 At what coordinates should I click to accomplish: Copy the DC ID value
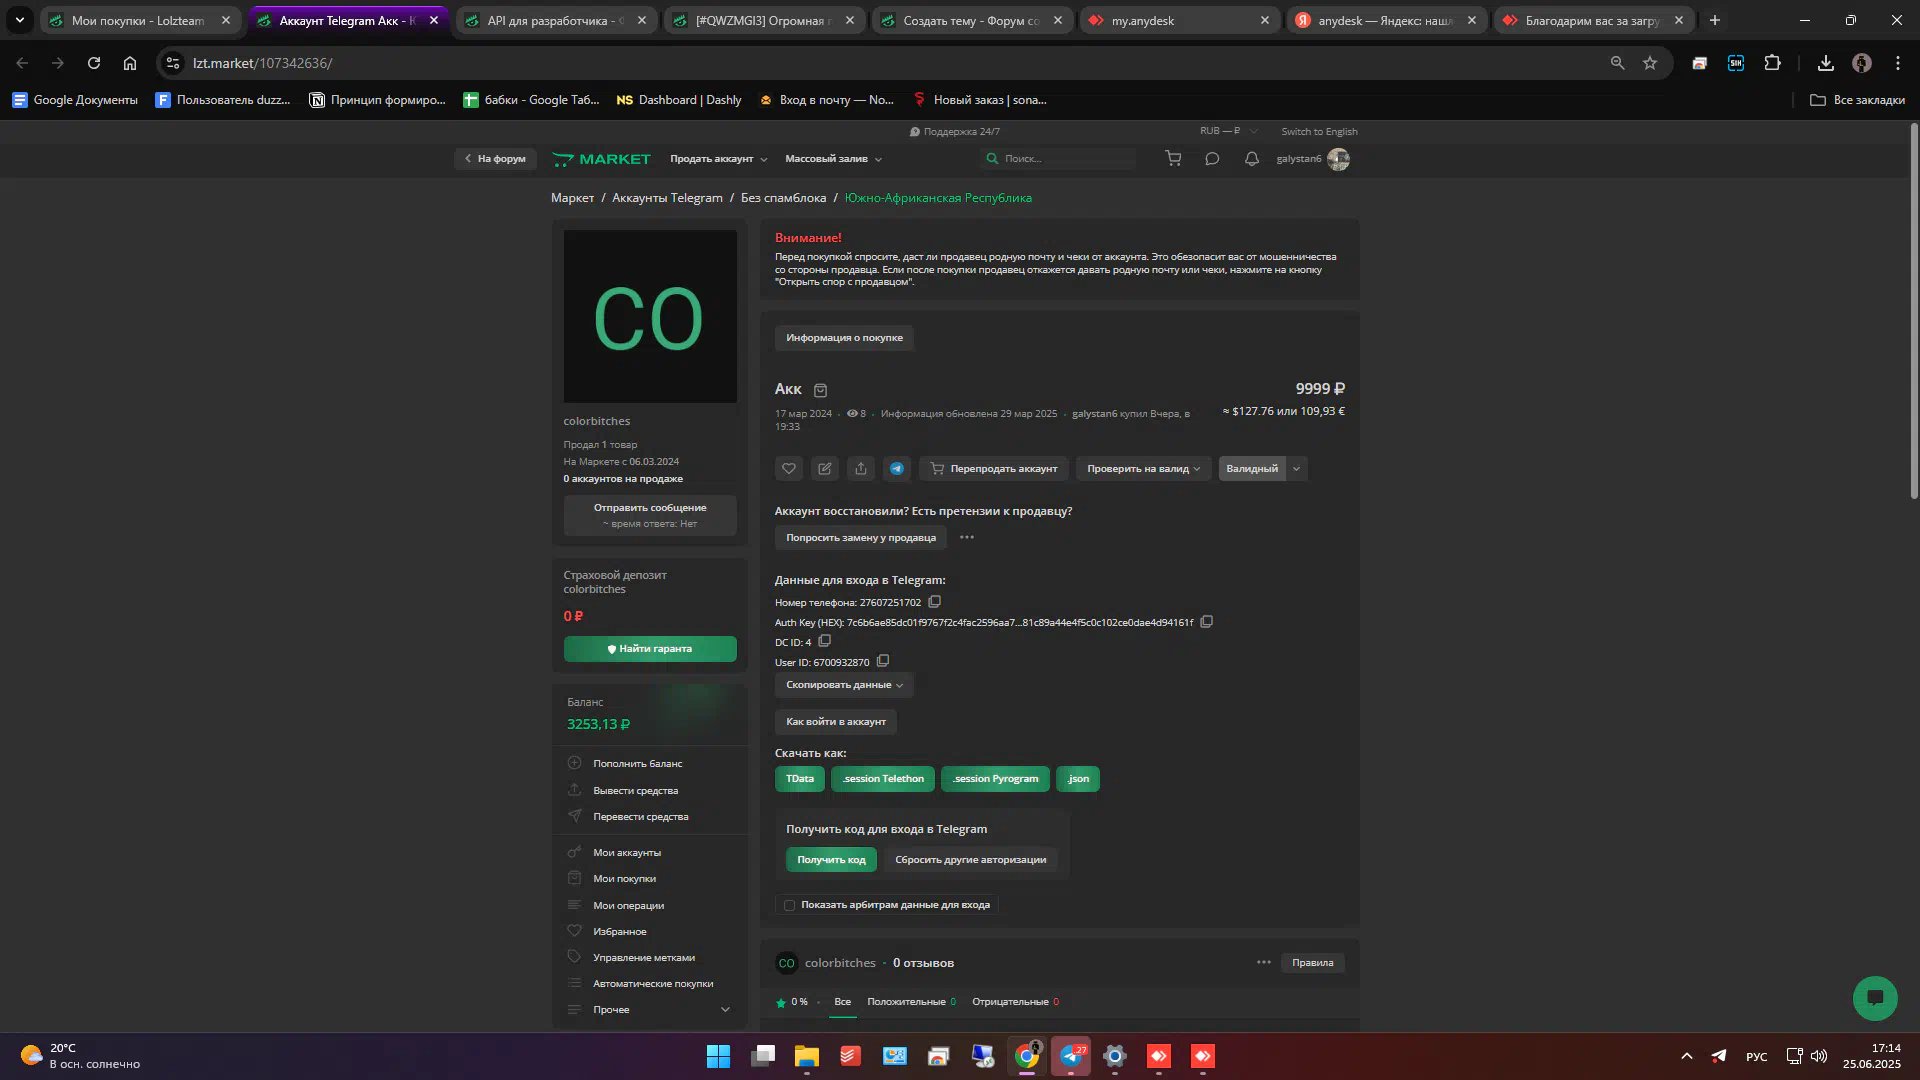pyautogui.click(x=825, y=641)
